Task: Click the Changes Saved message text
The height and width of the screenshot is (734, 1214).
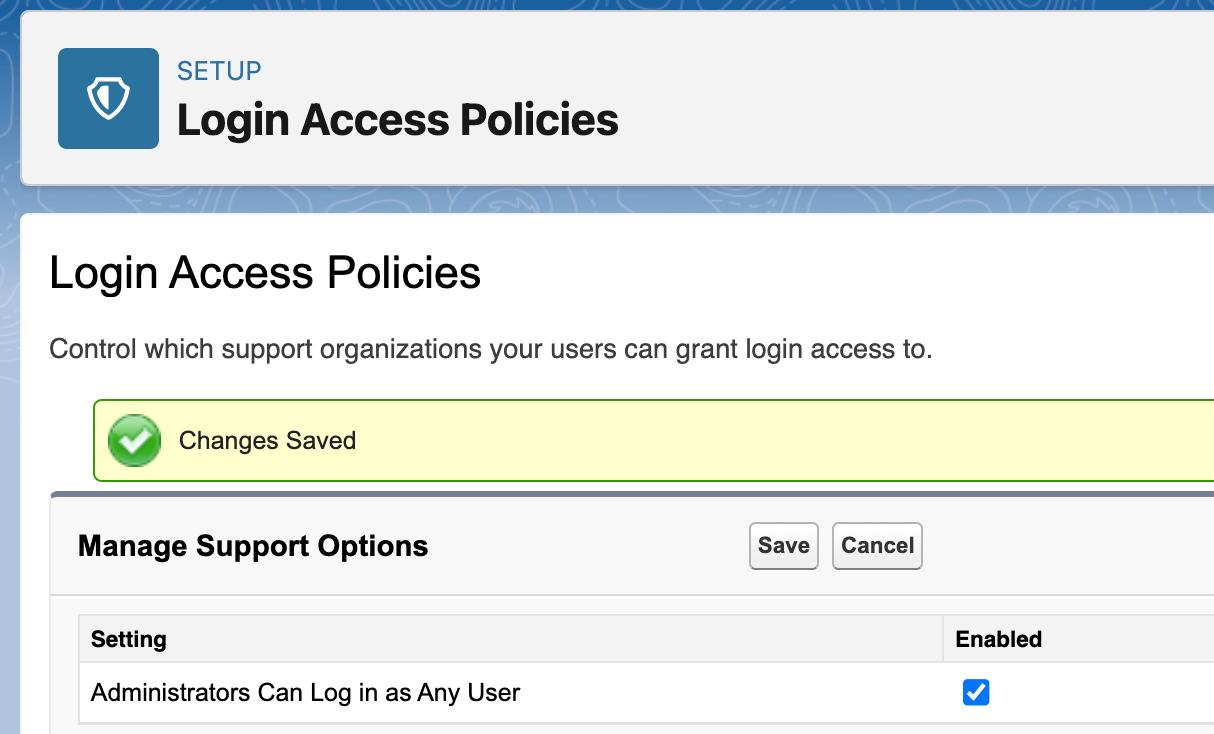Action: (x=267, y=441)
